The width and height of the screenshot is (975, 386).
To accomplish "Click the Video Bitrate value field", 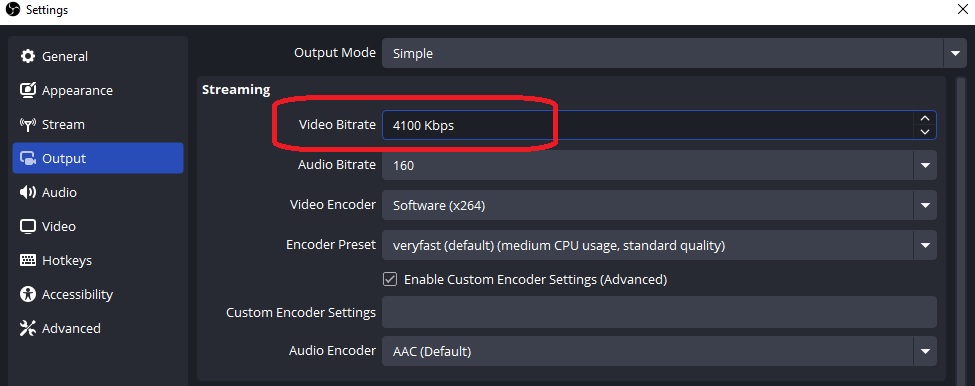I will click(647, 125).
